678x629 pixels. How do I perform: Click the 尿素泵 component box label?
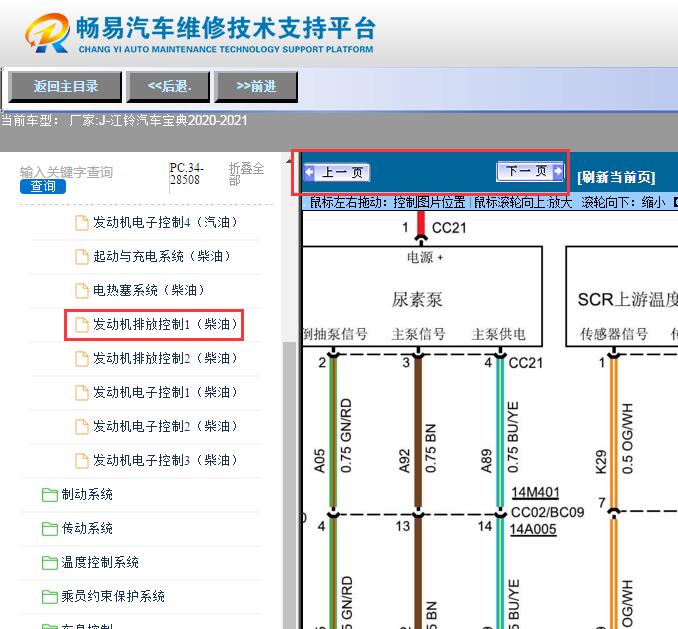(x=417, y=299)
